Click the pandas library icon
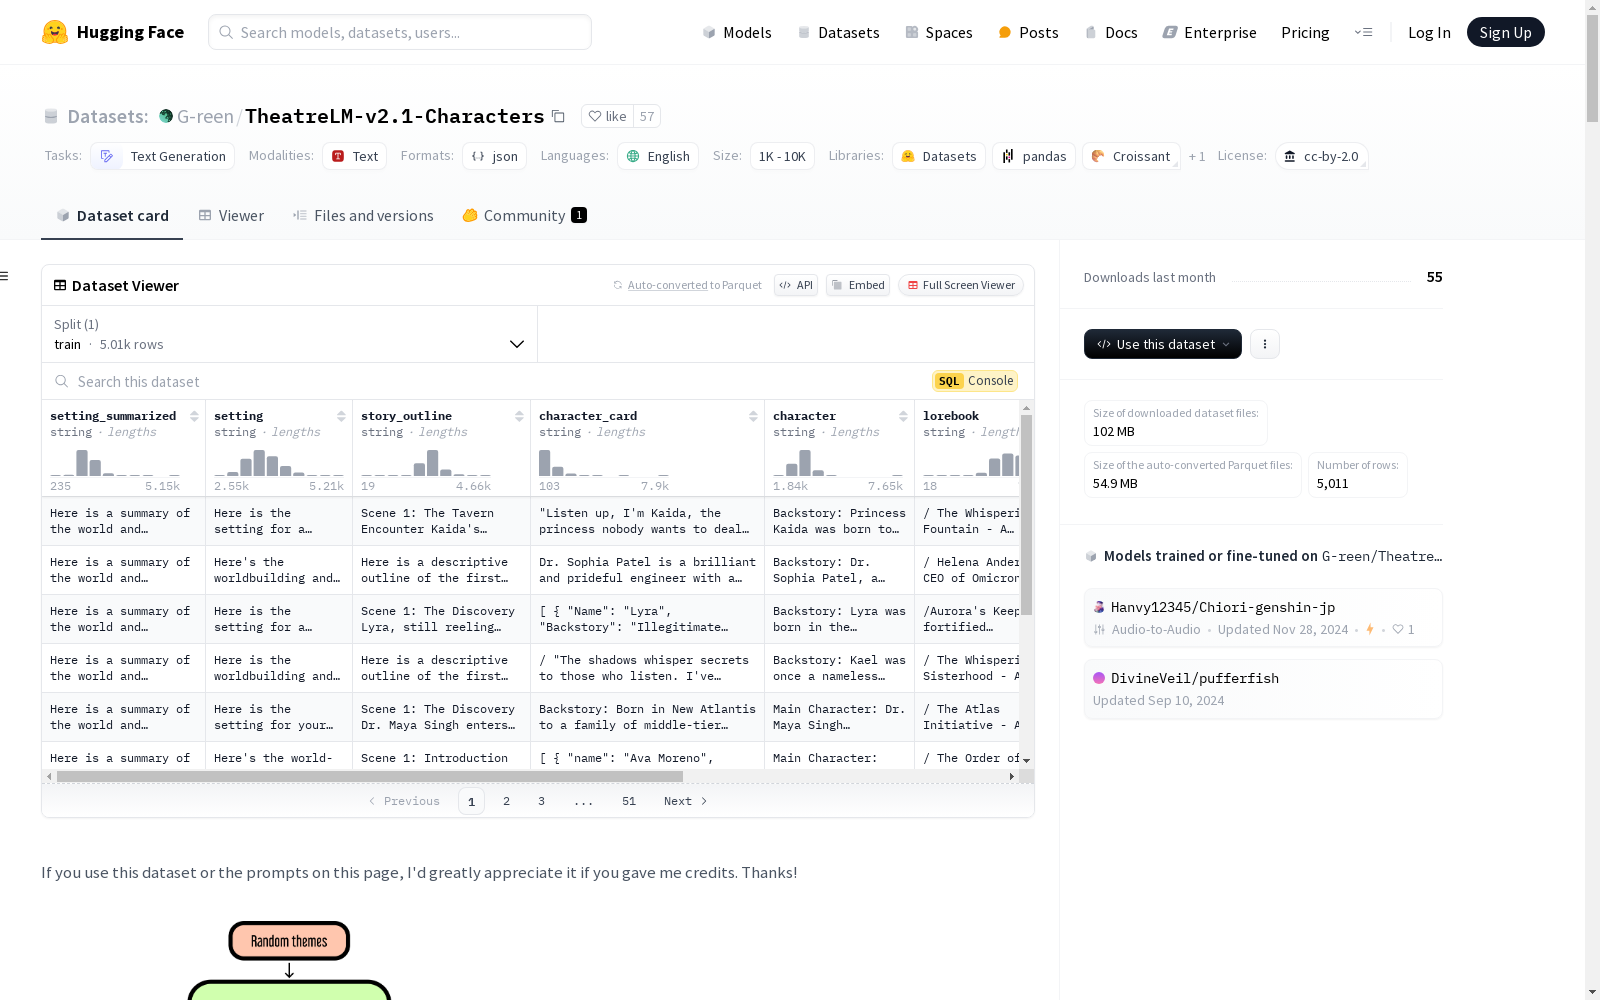Viewport: 1600px width, 1000px height. [1008, 156]
